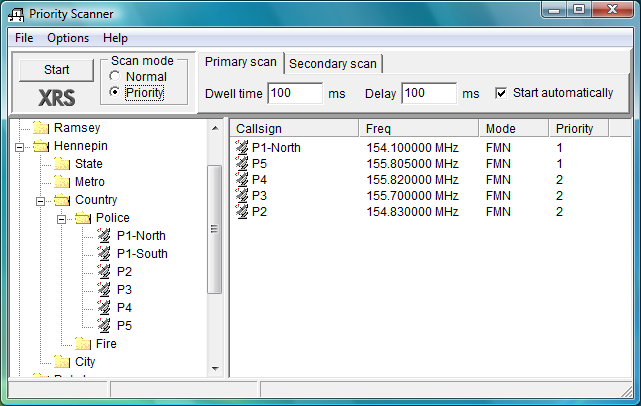Select the Ramsey tree item
Viewport: 641px width, 406px height.
[77, 128]
